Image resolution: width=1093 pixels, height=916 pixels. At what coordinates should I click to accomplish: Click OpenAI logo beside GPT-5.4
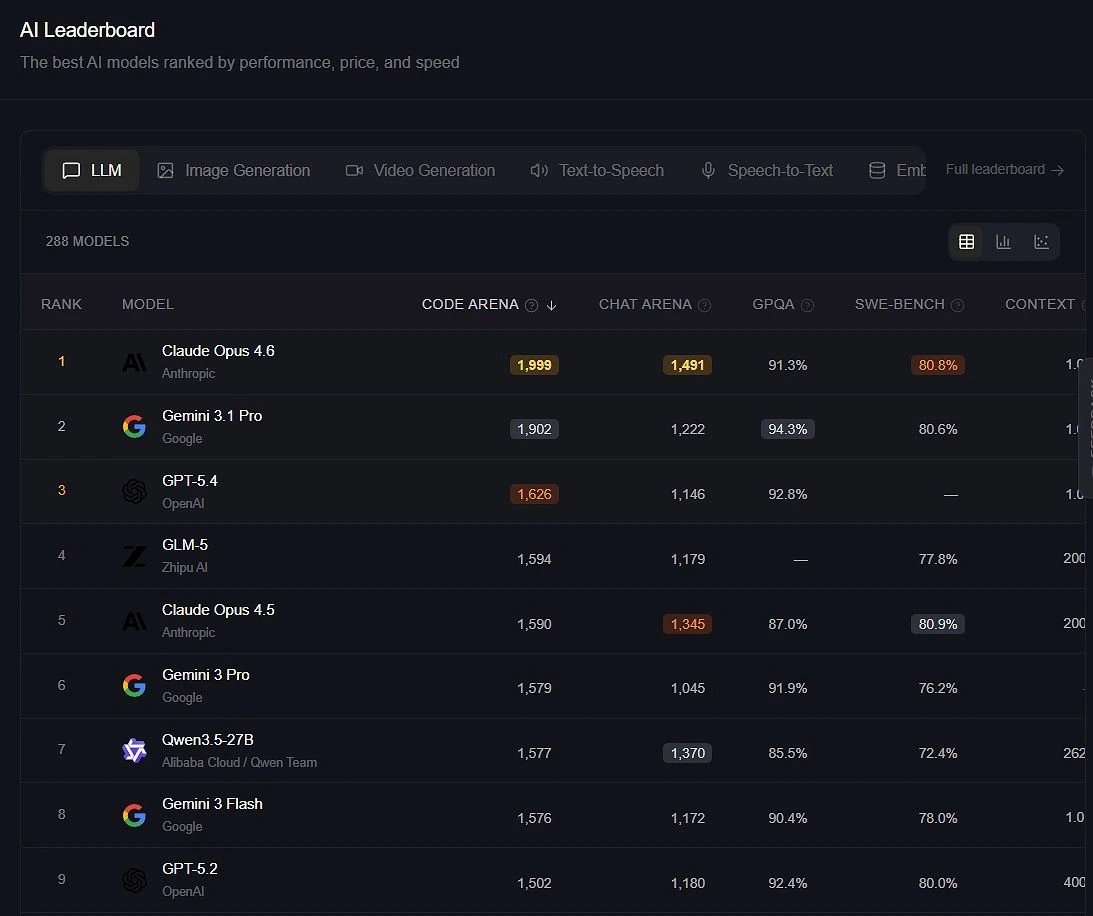(135, 491)
